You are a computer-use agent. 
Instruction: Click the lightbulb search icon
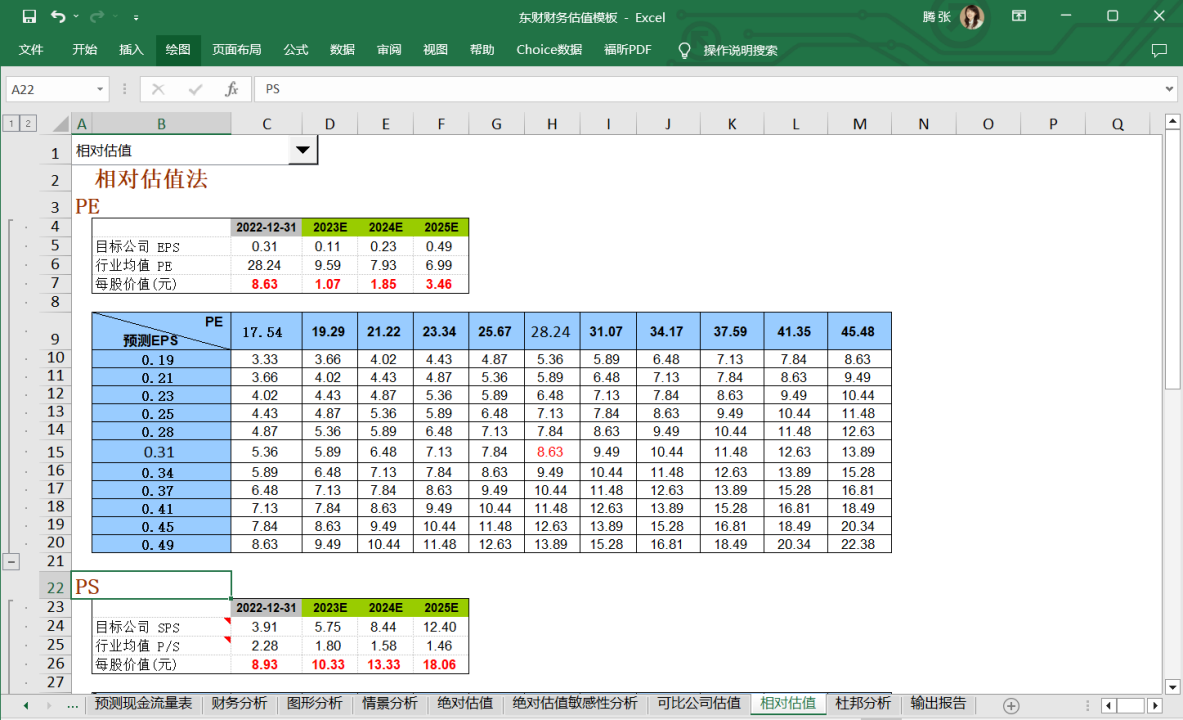click(684, 50)
